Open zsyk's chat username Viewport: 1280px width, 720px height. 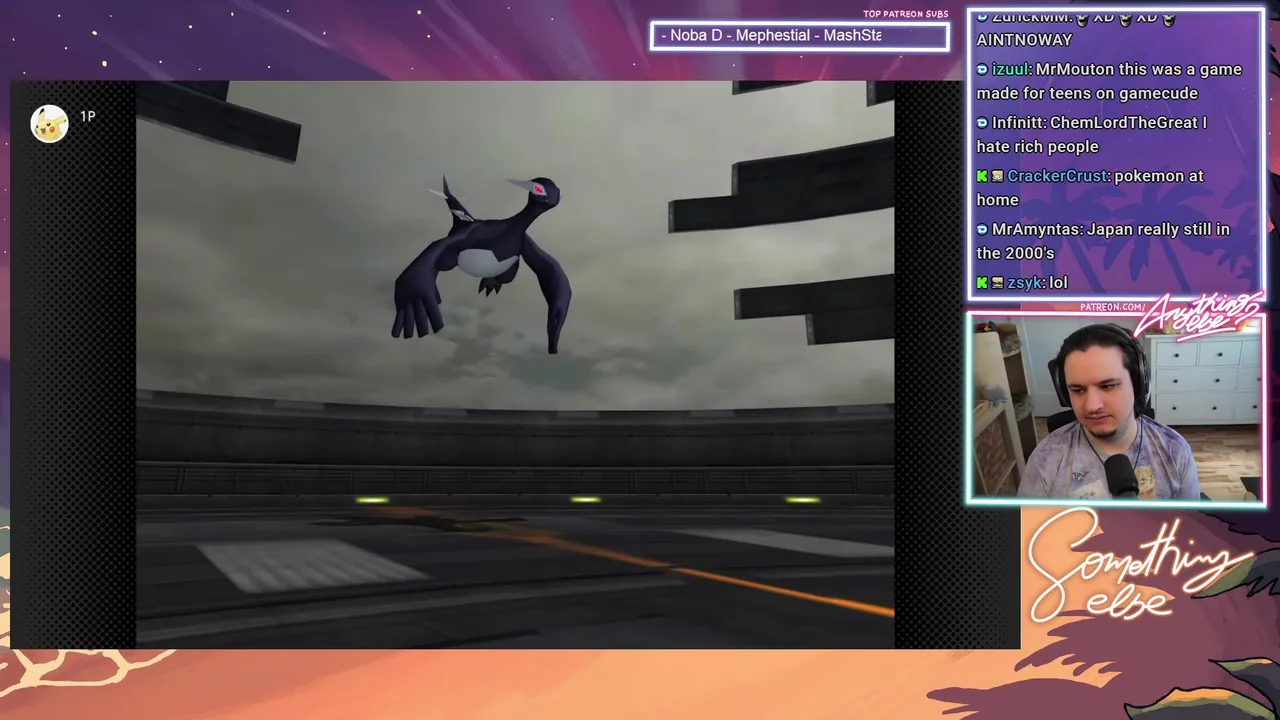click(x=1024, y=283)
